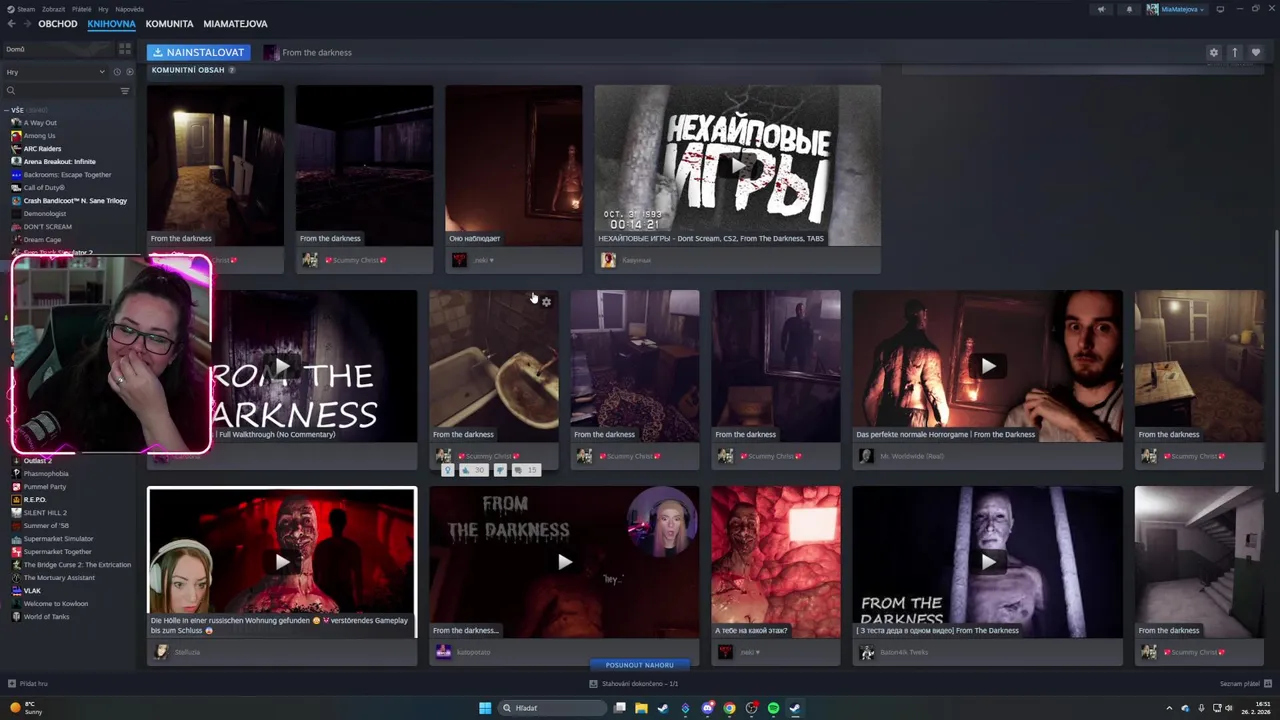Open the Přátelé menu
This screenshot has width=1280, height=720.
tap(81, 9)
